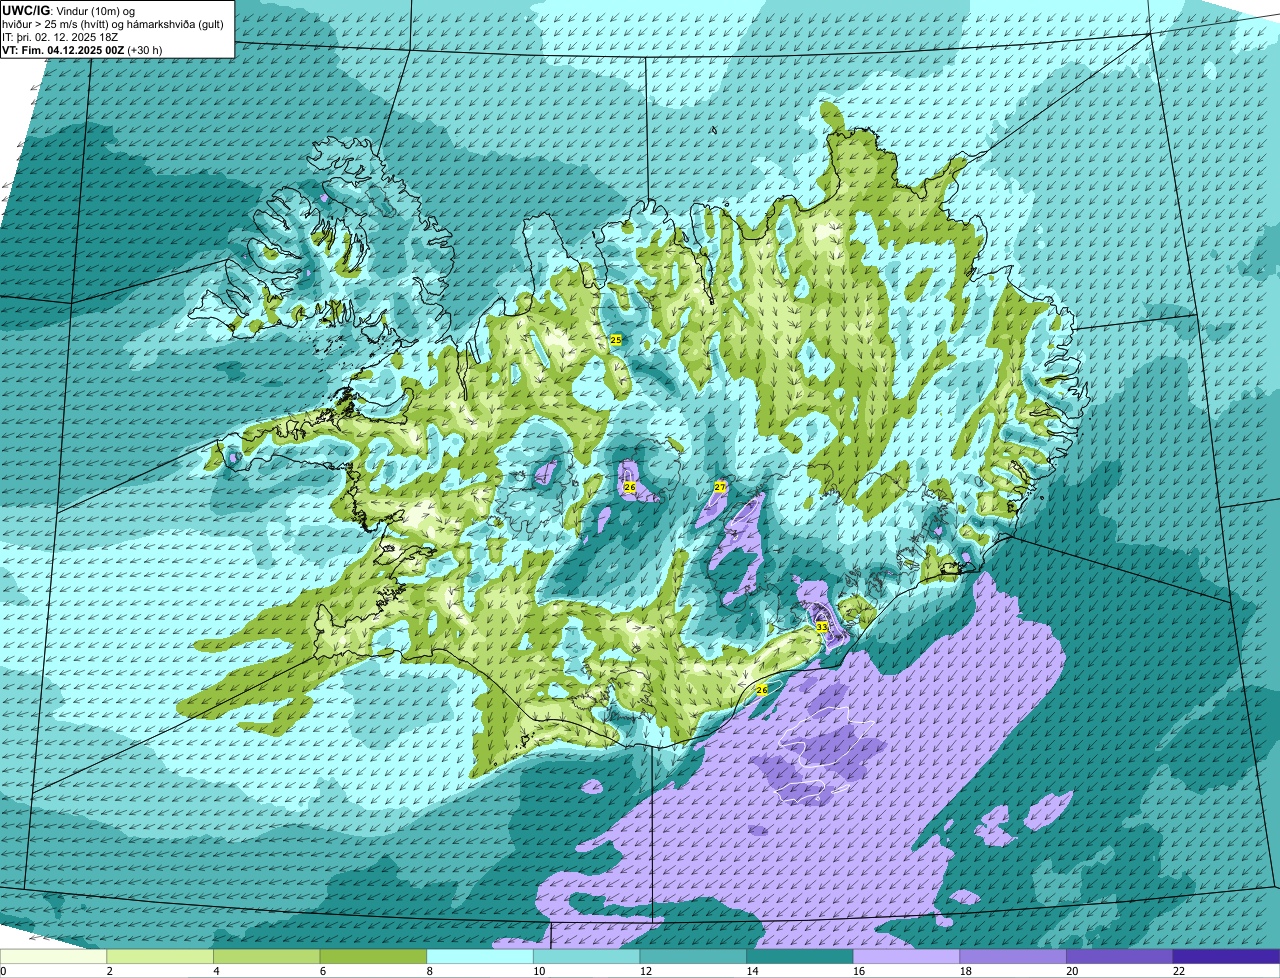This screenshot has width=1280, height=978.
Task: Click the yellow gust label reading 27
Action: tap(720, 487)
